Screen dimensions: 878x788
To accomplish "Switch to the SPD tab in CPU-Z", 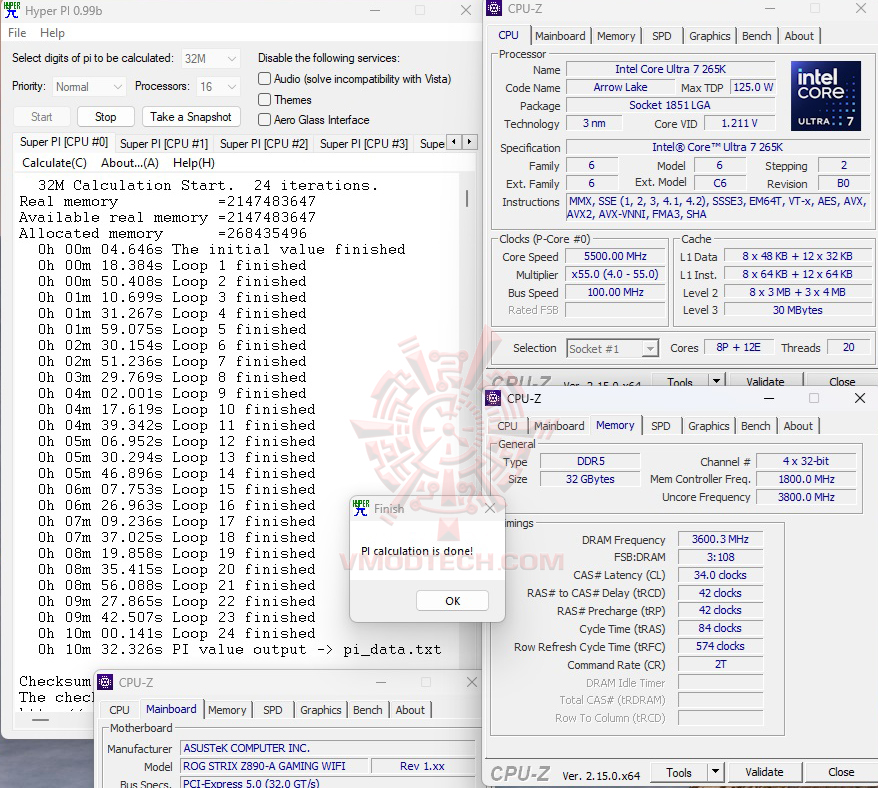I will click(662, 35).
